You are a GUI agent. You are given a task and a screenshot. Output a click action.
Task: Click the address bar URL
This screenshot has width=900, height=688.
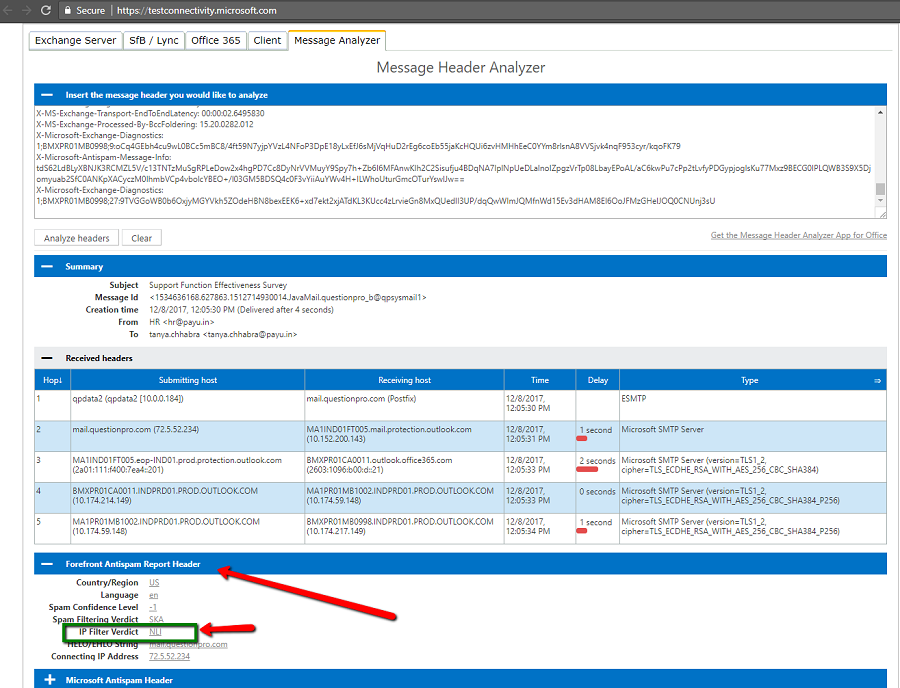point(197,10)
